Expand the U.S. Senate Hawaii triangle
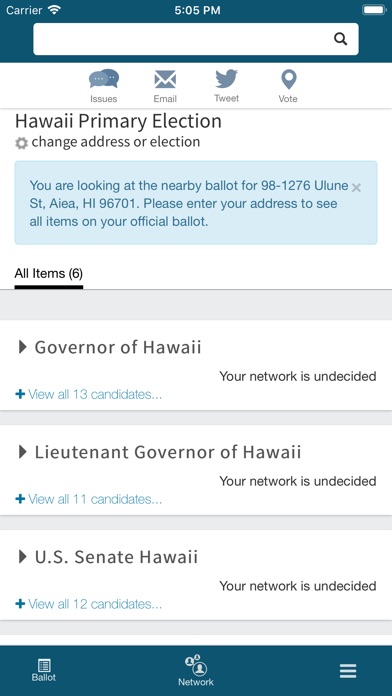Screen dimensions: 392x696 (x=22, y=557)
